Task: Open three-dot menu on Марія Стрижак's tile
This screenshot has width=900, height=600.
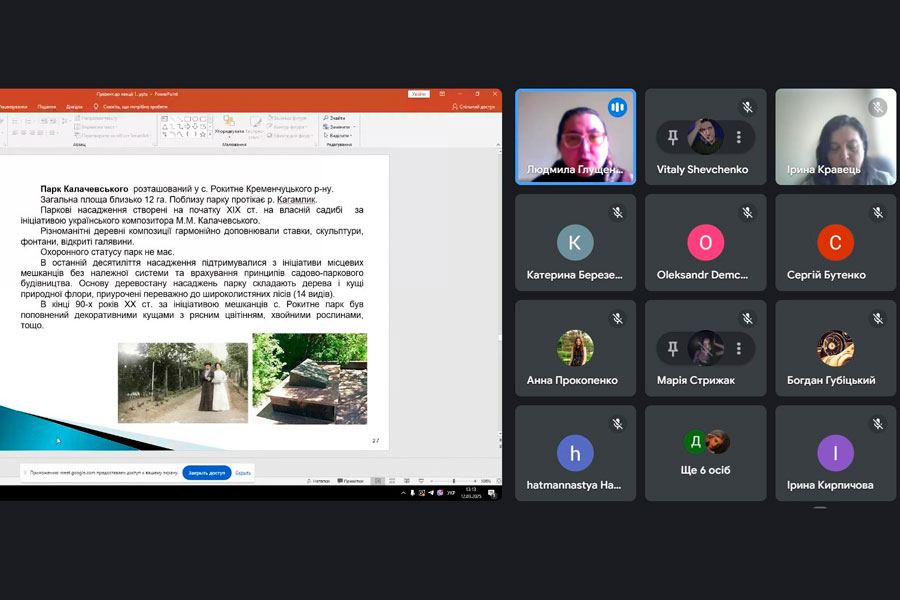Action: 739,348
